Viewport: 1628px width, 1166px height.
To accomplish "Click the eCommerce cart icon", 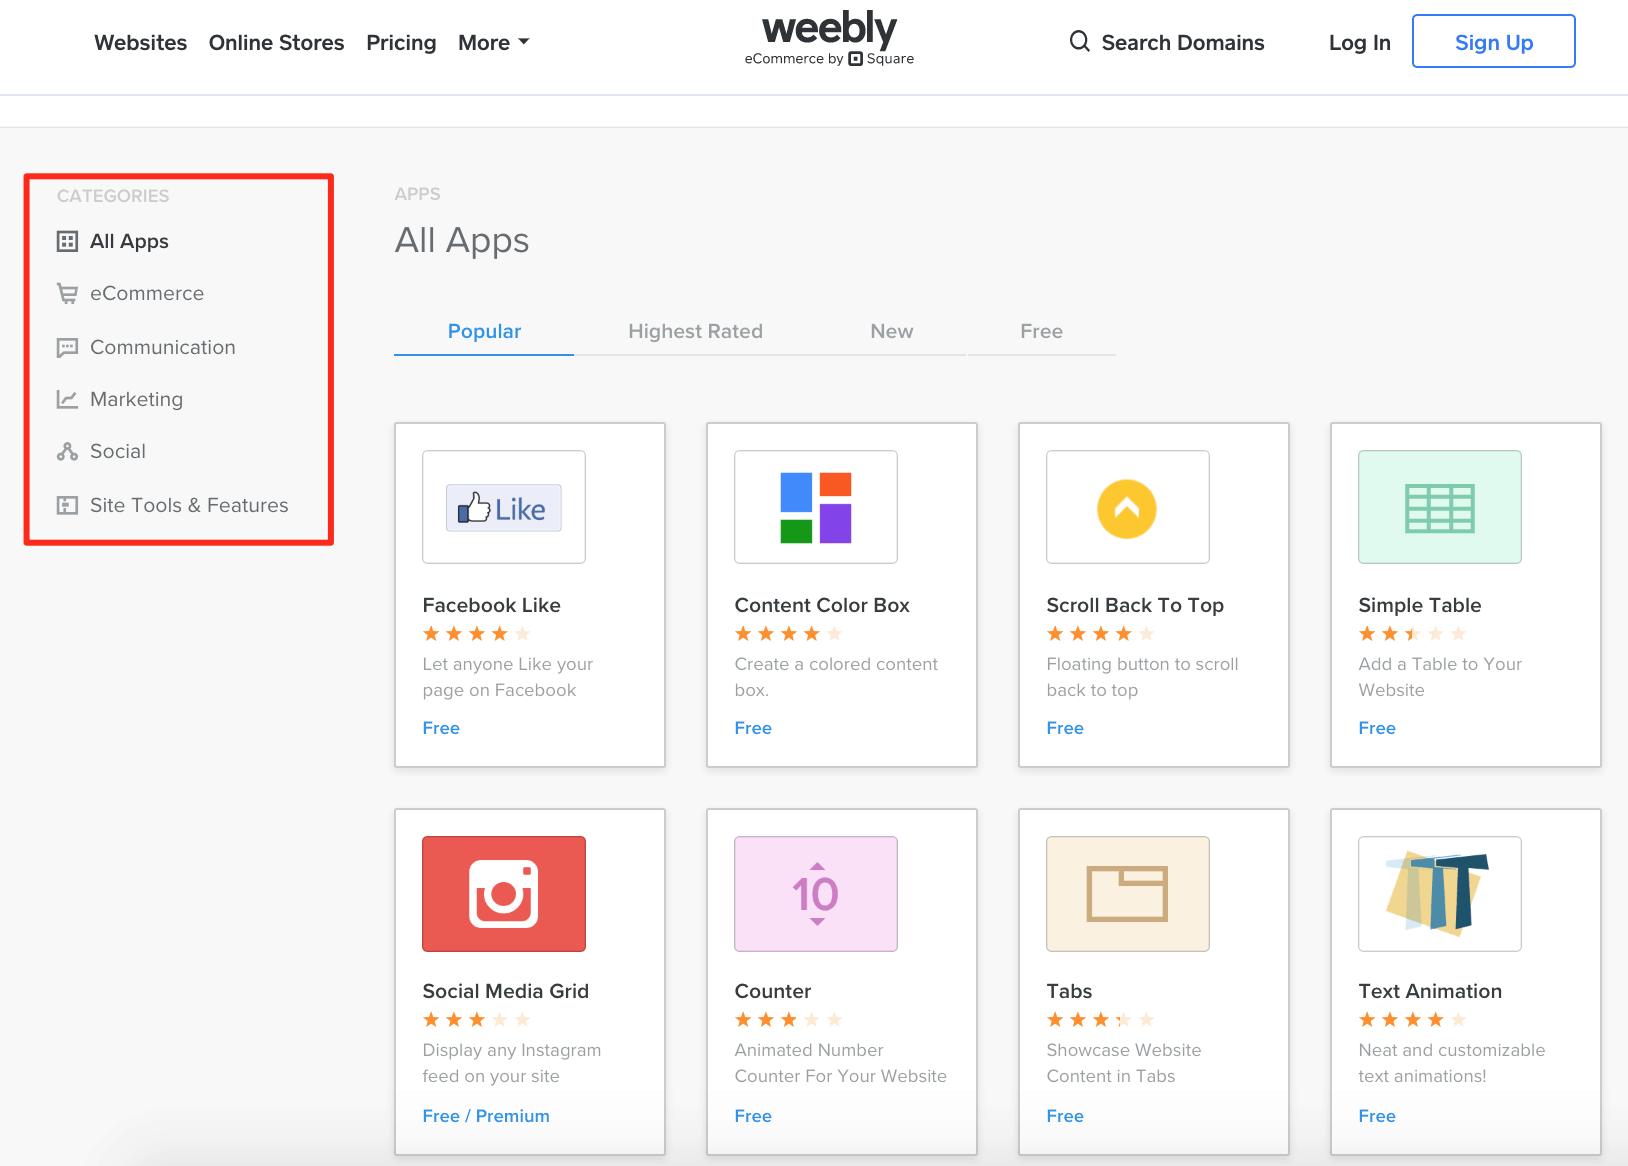I will pos(67,293).
